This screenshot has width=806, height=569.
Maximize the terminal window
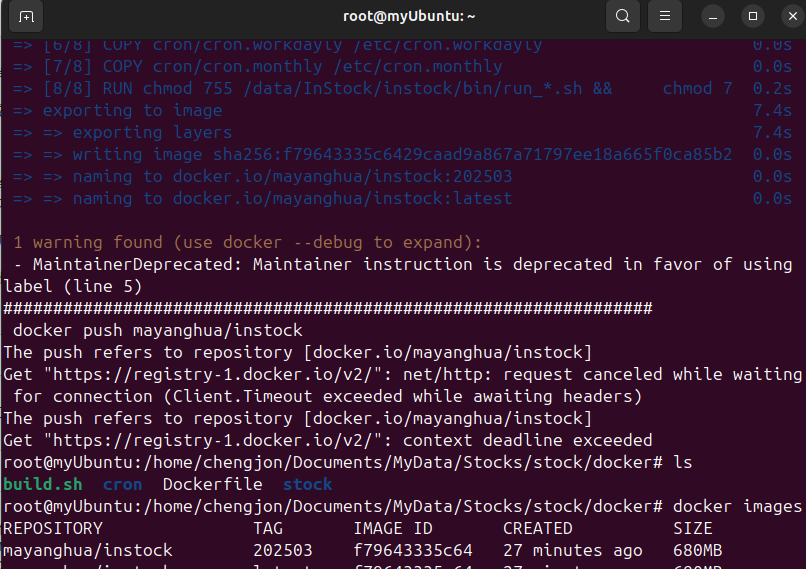coord(753,16)
